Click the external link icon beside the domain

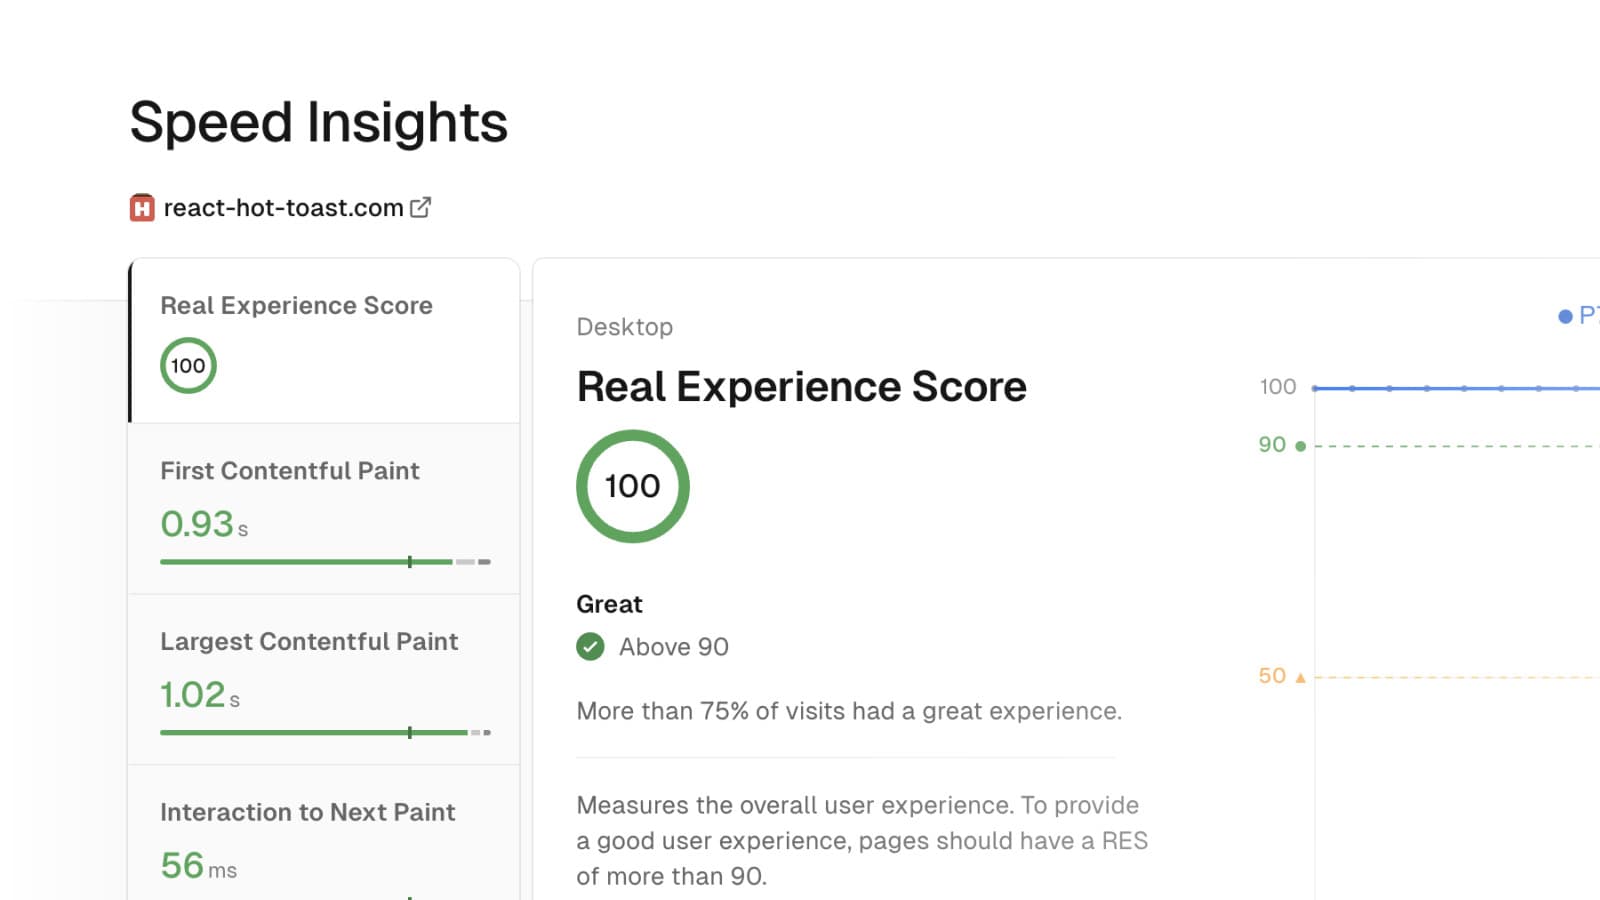tap(421, 208)
